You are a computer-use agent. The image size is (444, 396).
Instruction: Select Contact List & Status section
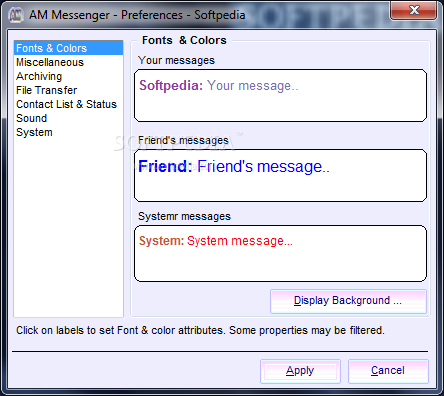point(68,104)
